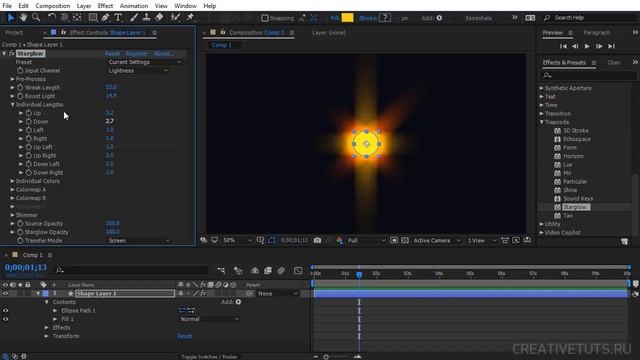
Task: Collapse Individual Lengths group
Action: point(13,104)
